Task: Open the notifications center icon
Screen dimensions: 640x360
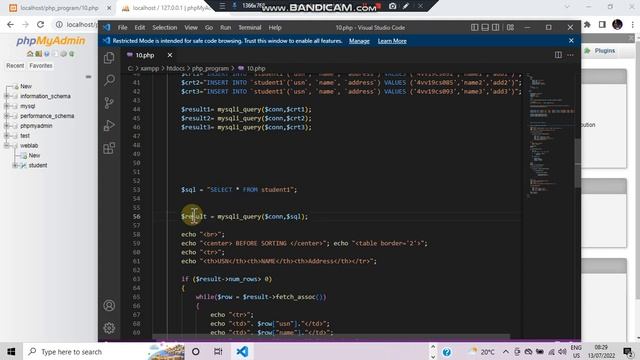Action: tap(628, 351)
